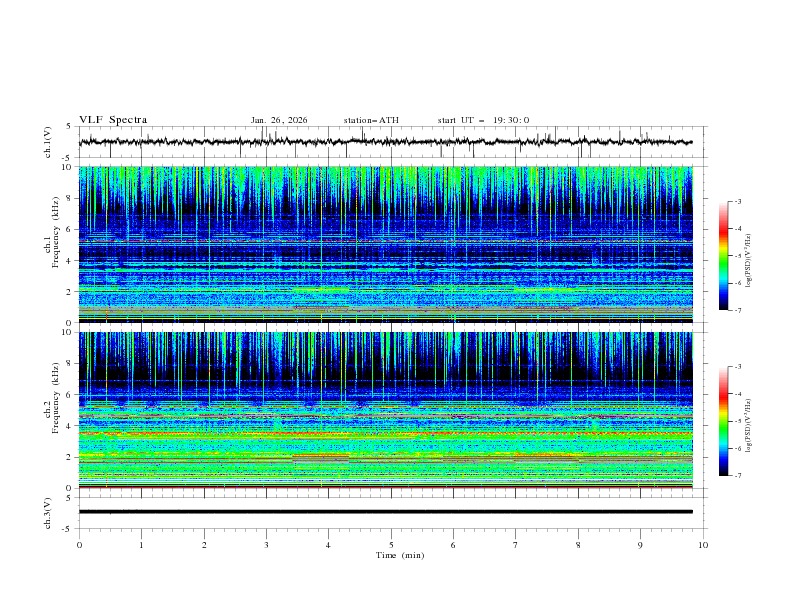Click the lower colorbar beside ch.2 spectrogram
The image size is (792, 612).
click(723, 421)
